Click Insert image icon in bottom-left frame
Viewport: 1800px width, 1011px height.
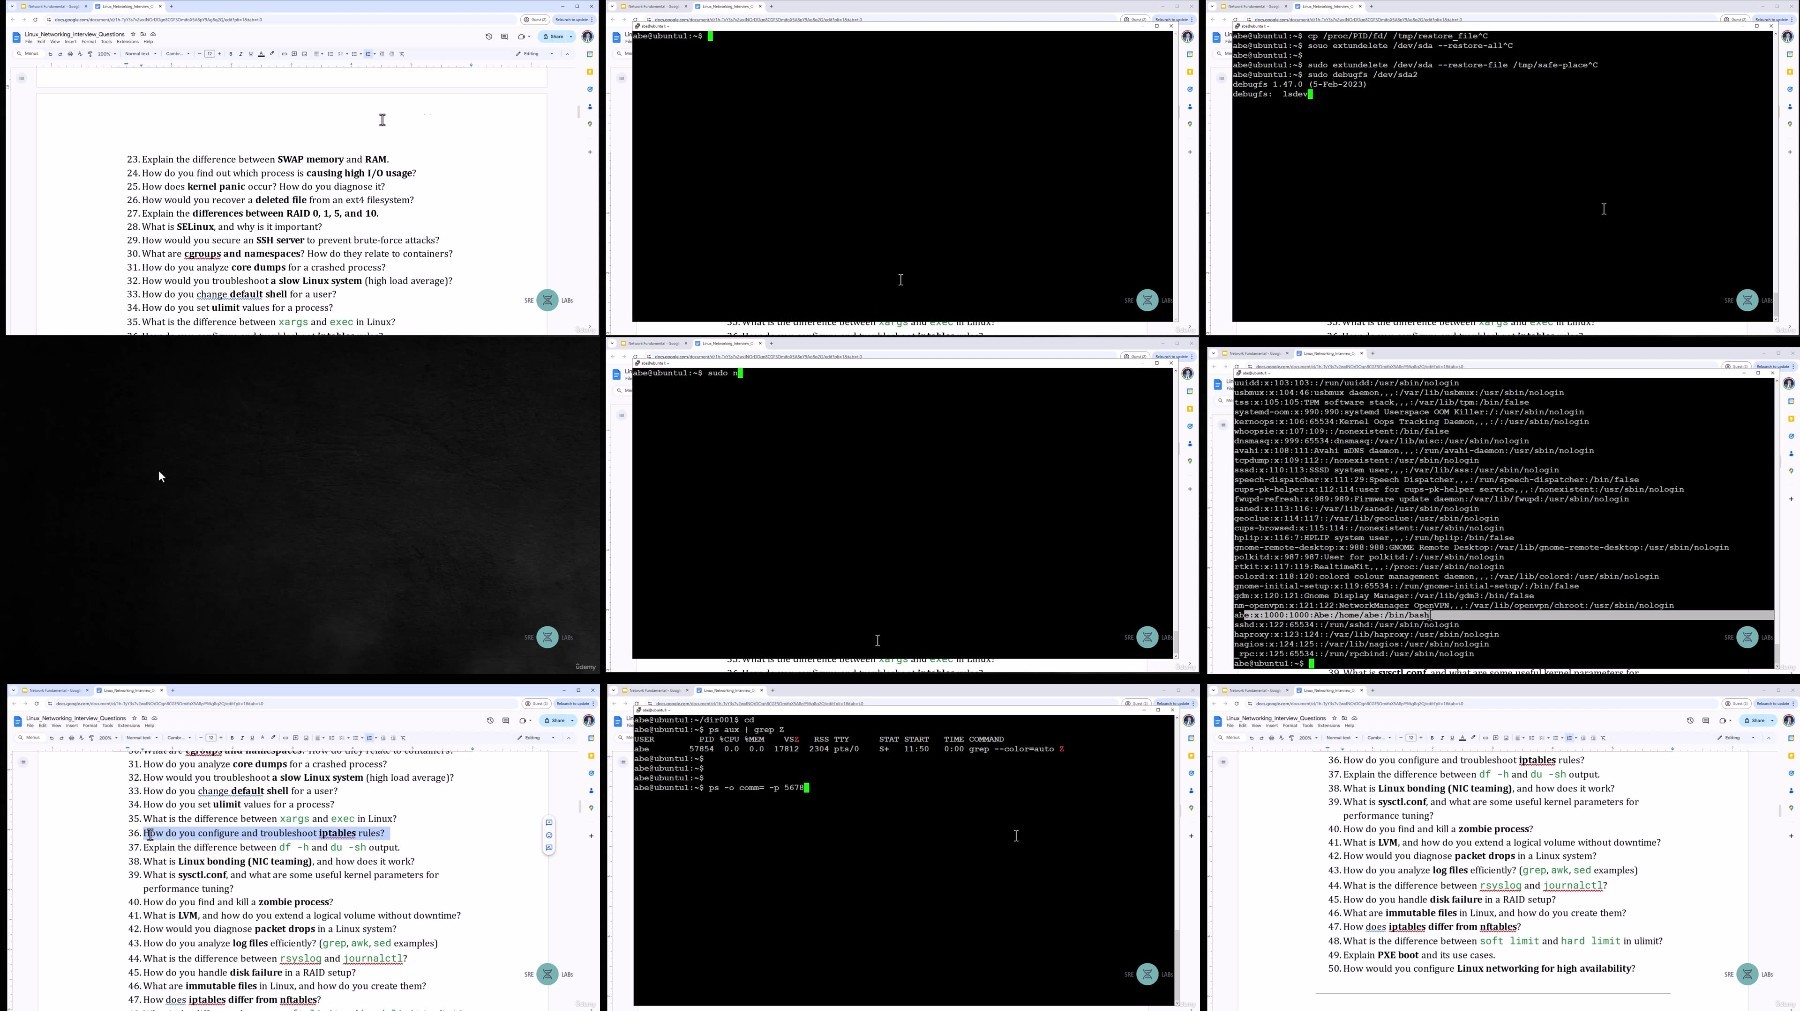306,738
